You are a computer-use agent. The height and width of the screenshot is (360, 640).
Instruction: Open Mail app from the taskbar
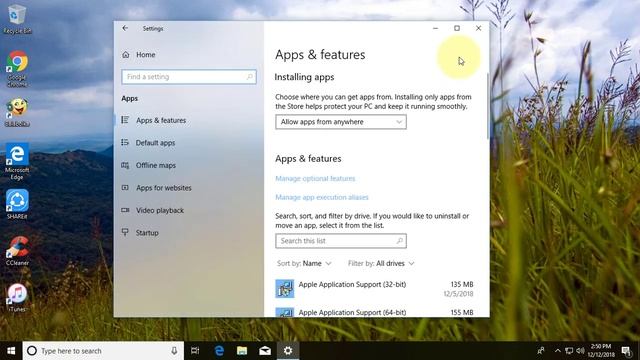click(265, 351)
